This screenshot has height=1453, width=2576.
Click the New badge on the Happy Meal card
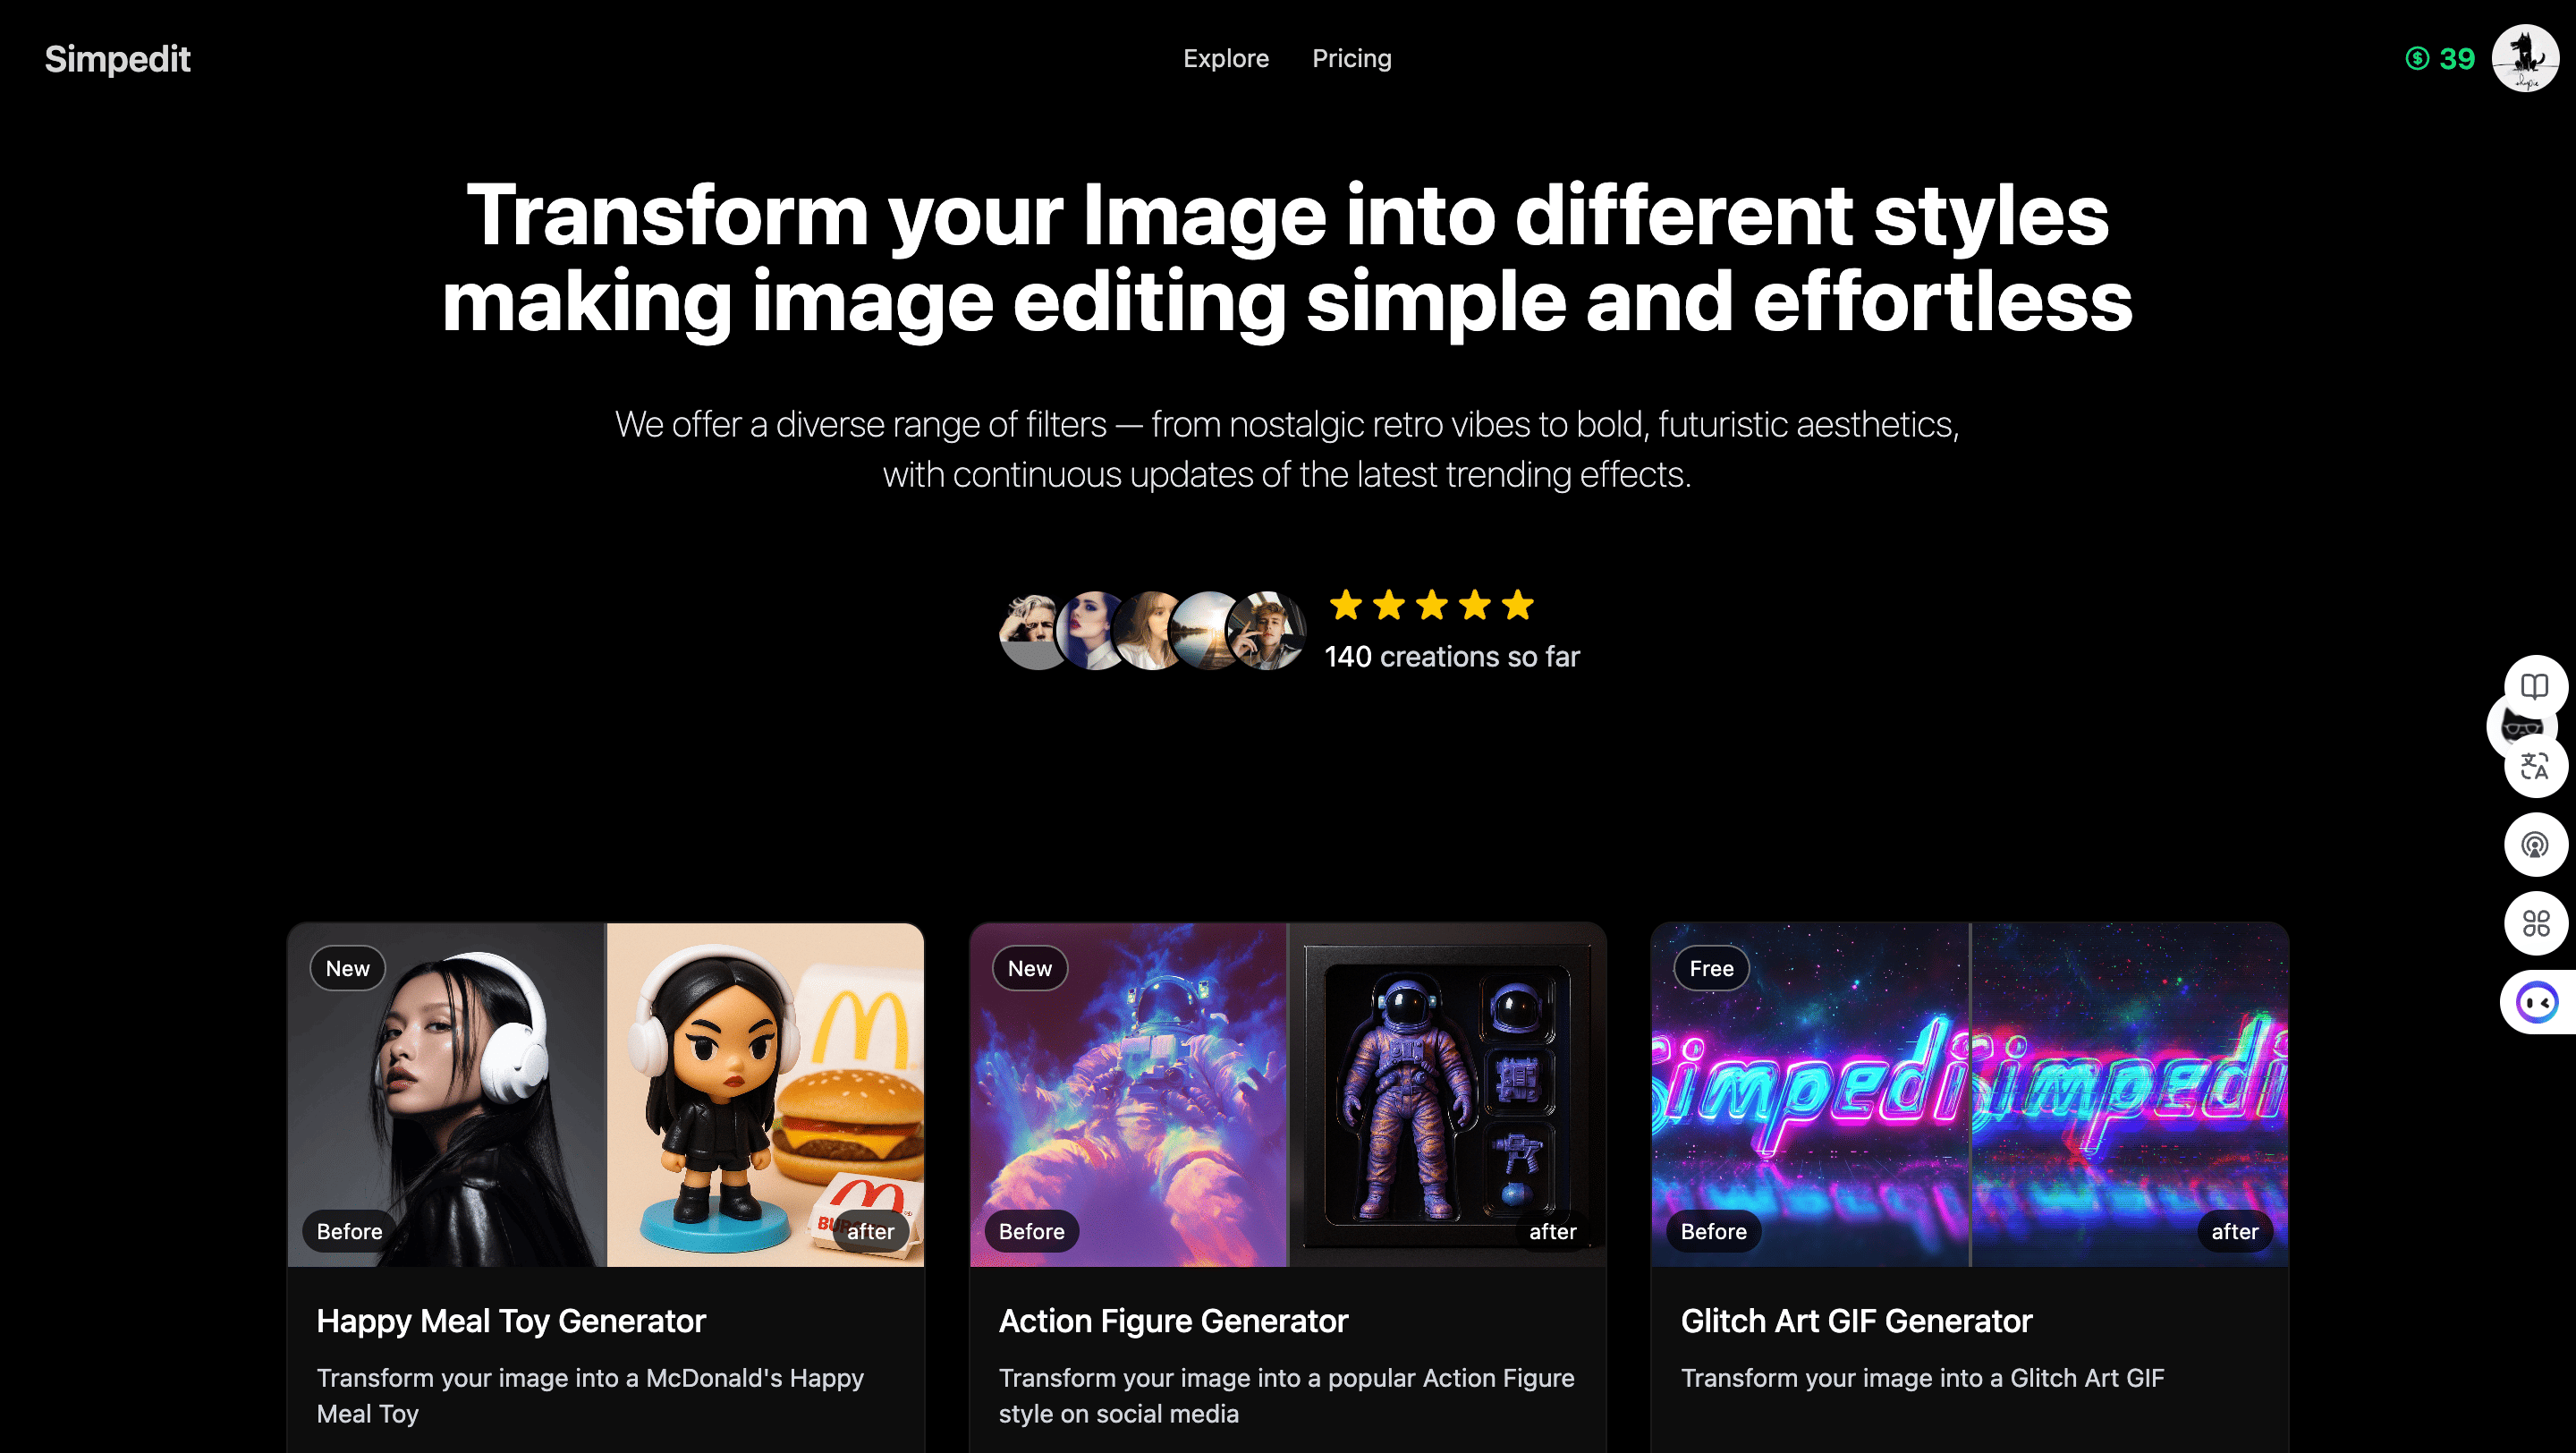(347, 968)
